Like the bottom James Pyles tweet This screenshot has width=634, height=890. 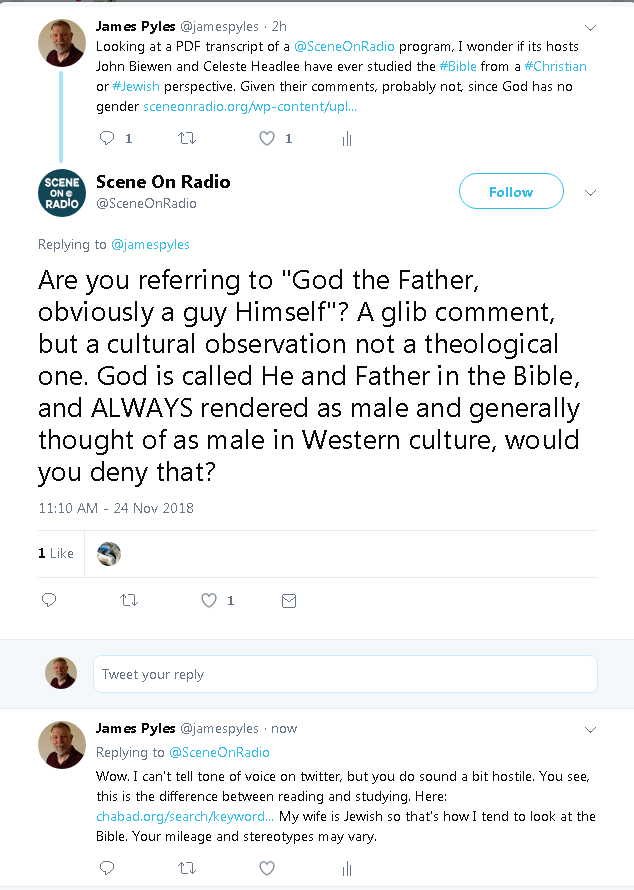point(267,868)
